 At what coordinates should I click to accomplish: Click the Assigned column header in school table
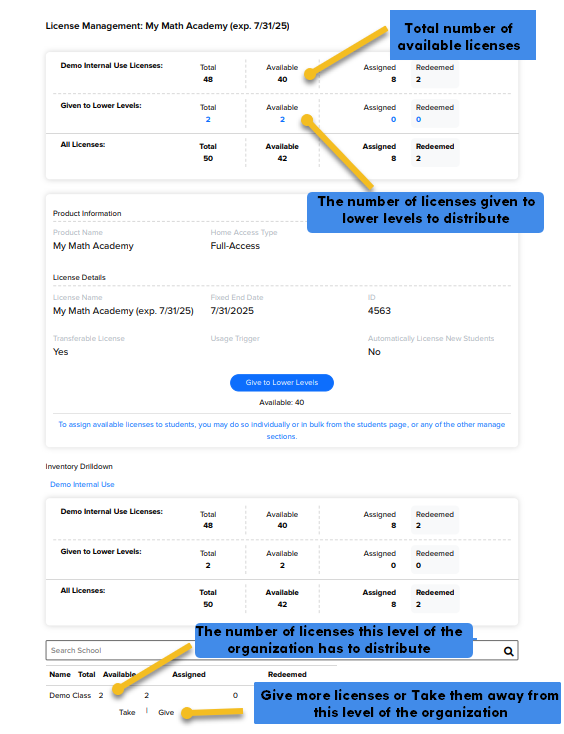189,674
